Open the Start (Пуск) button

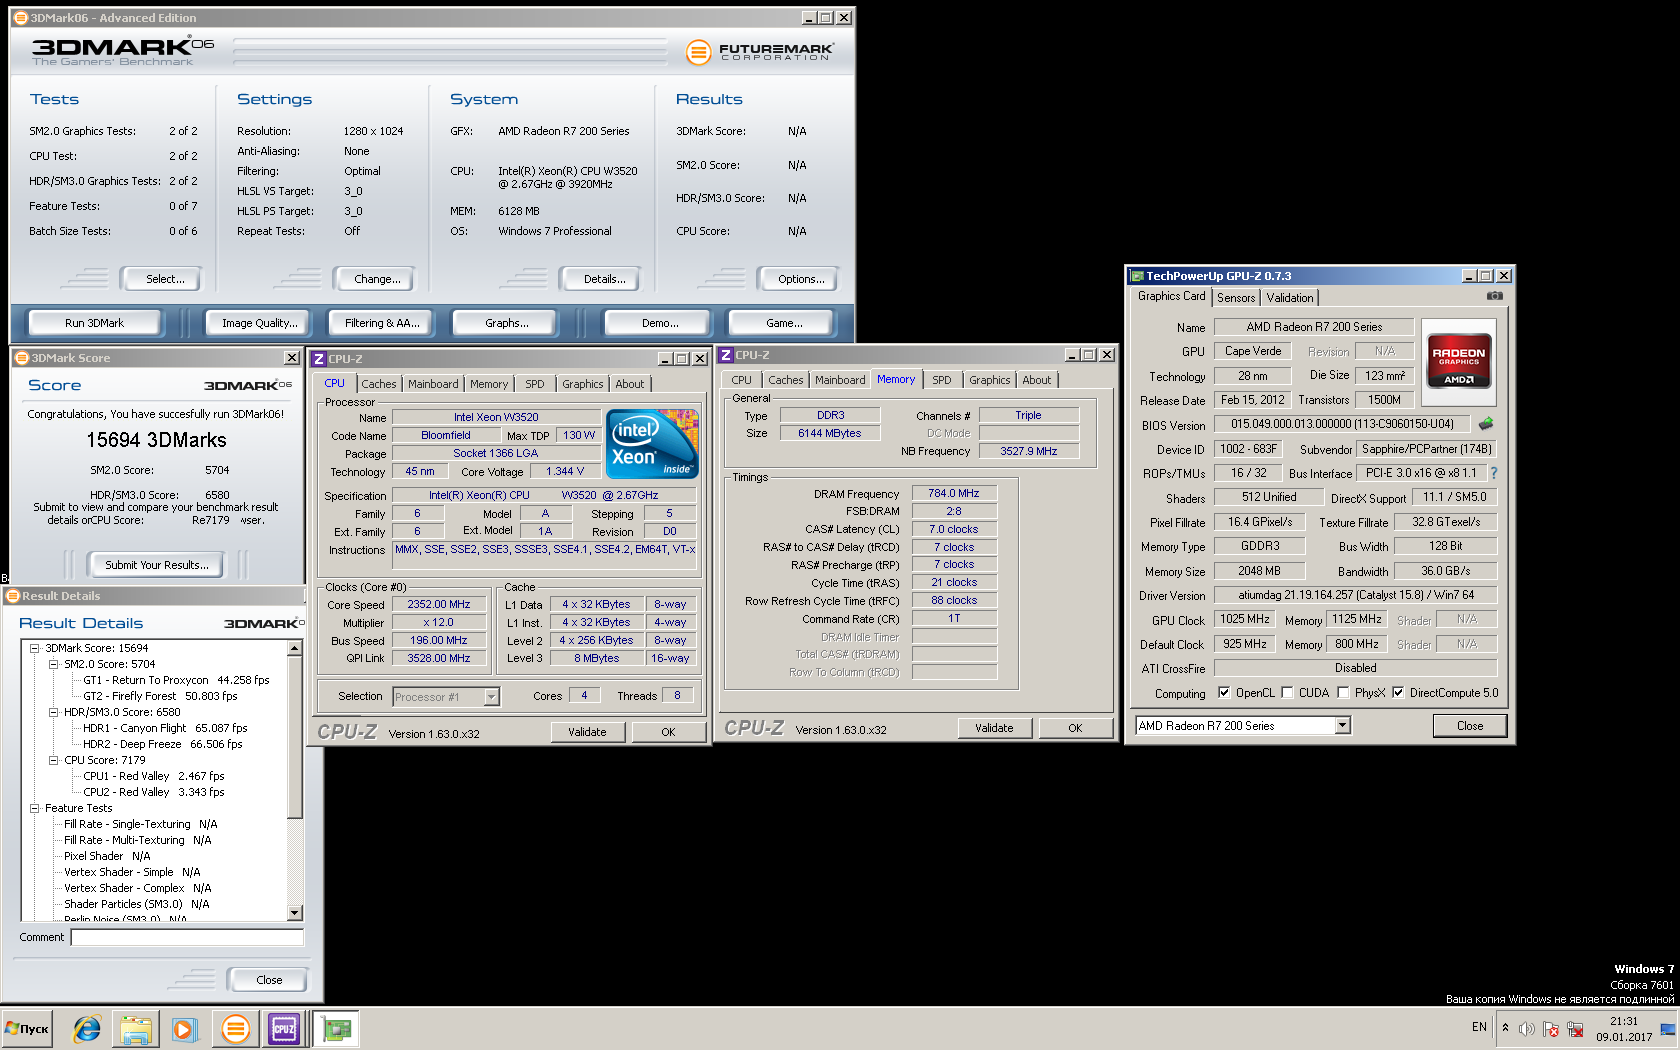(x=27, y=1028)
